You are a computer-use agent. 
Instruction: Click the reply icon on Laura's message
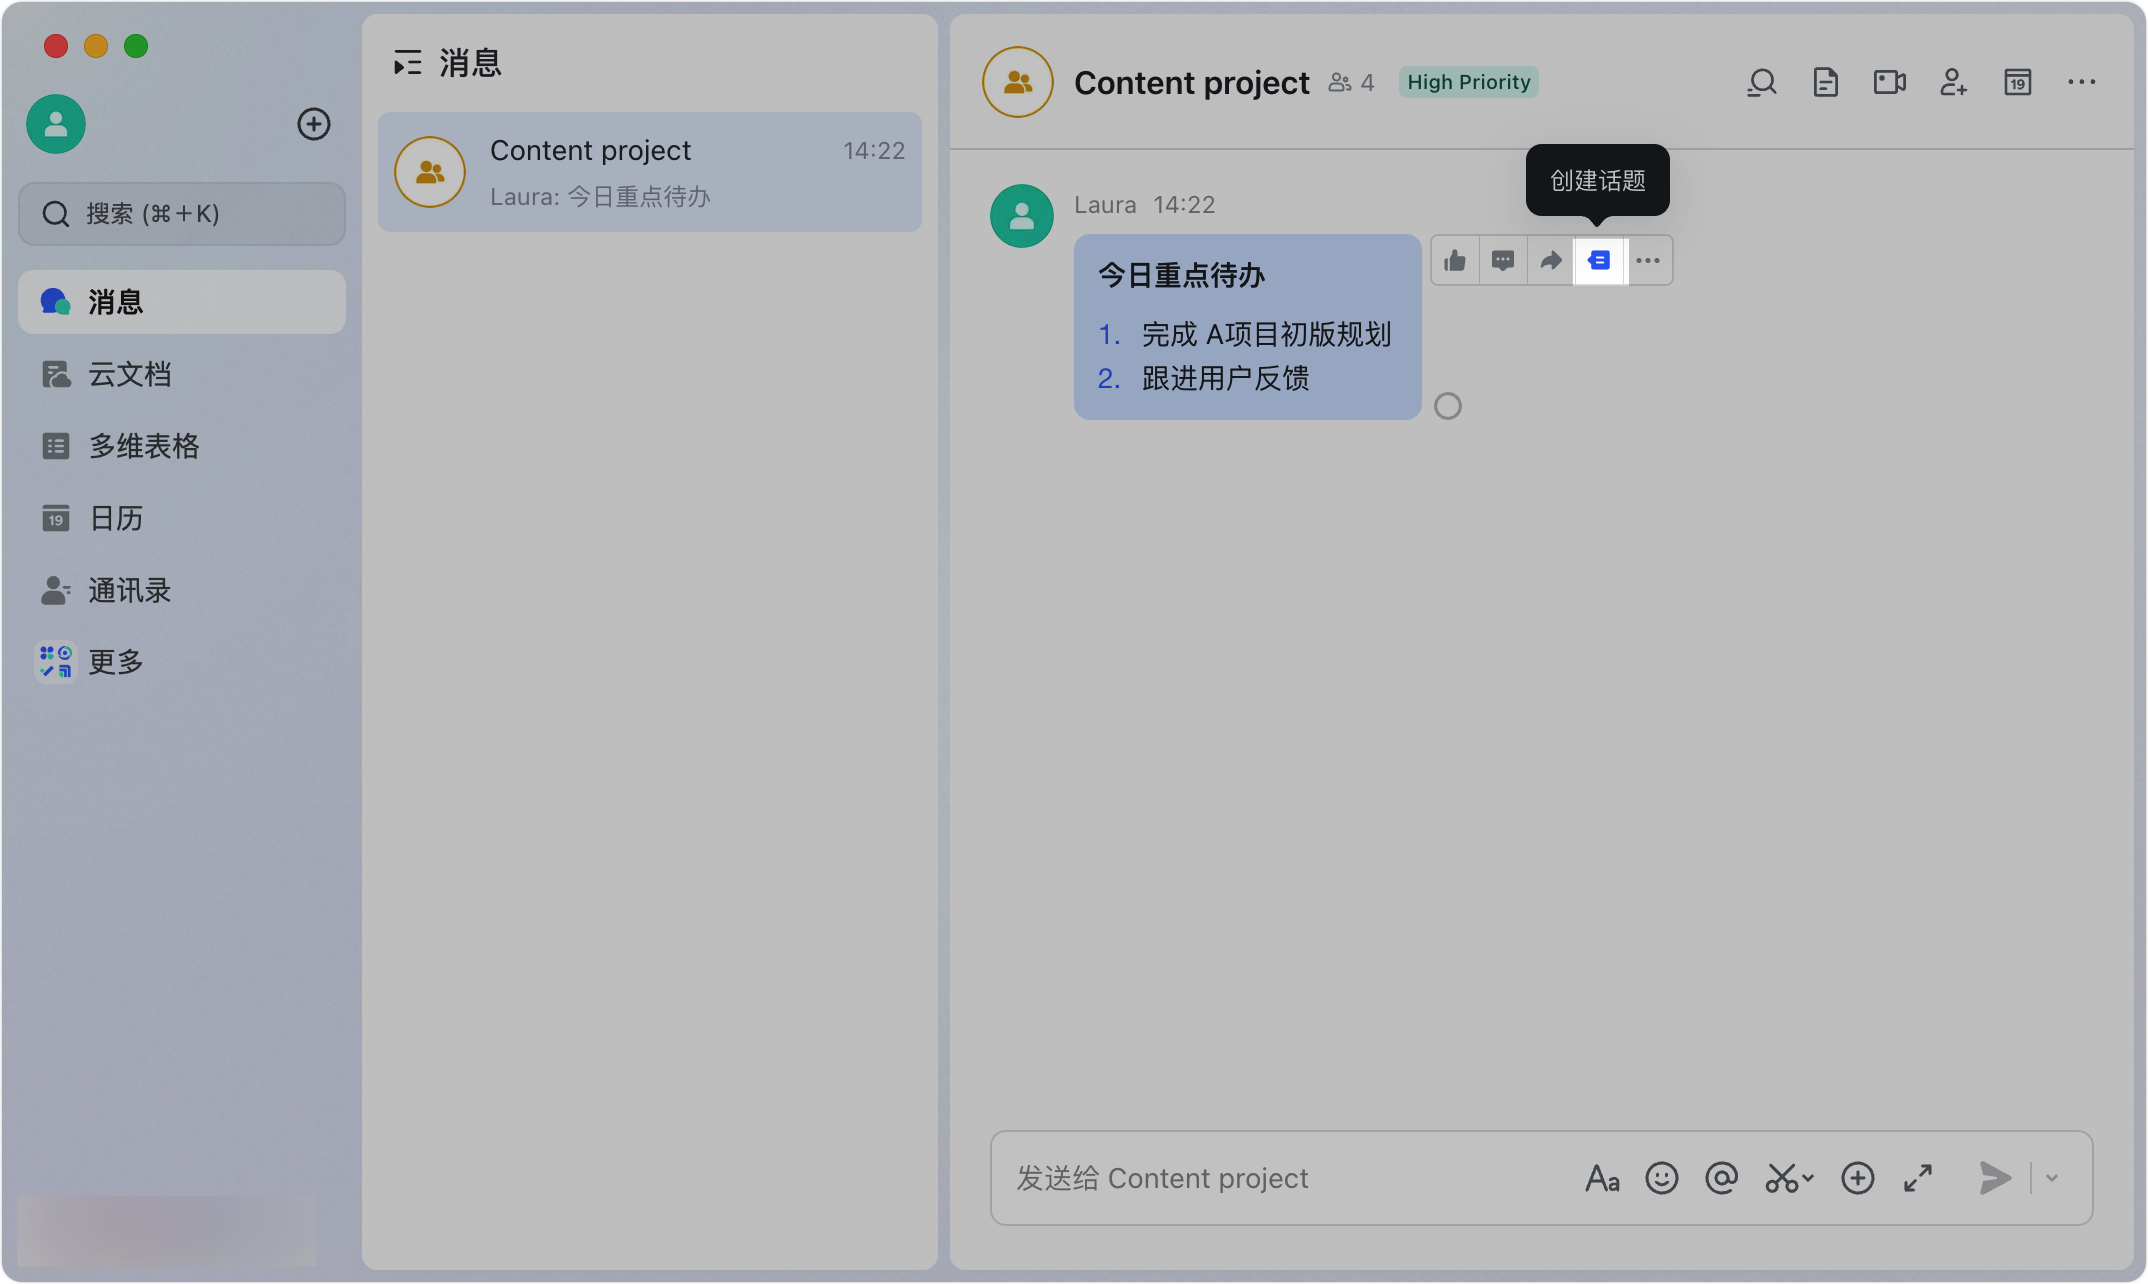pos(1502,261)
